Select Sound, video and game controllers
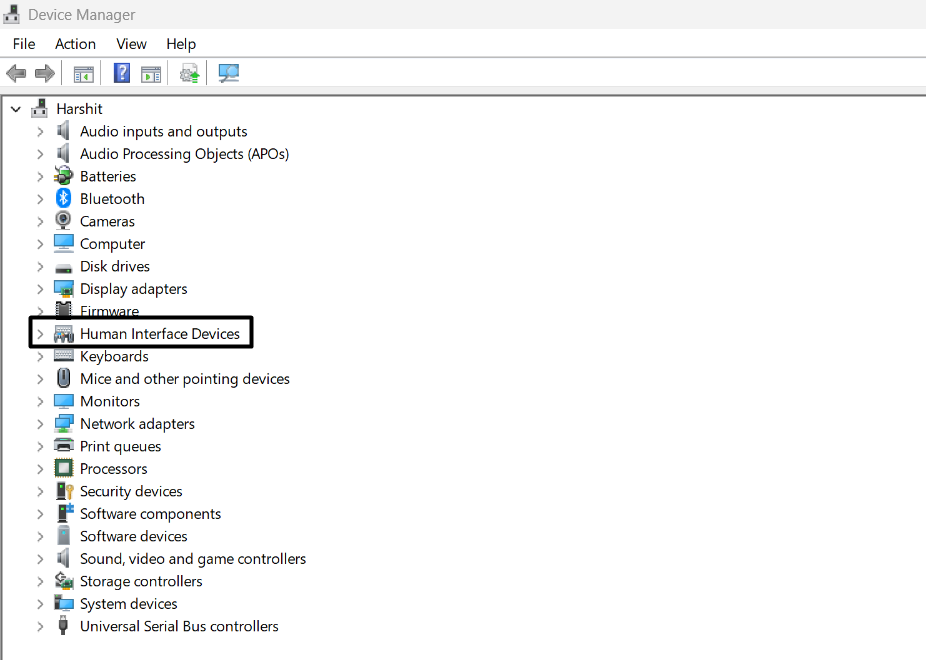926x660 pixels. coord(192,559)
